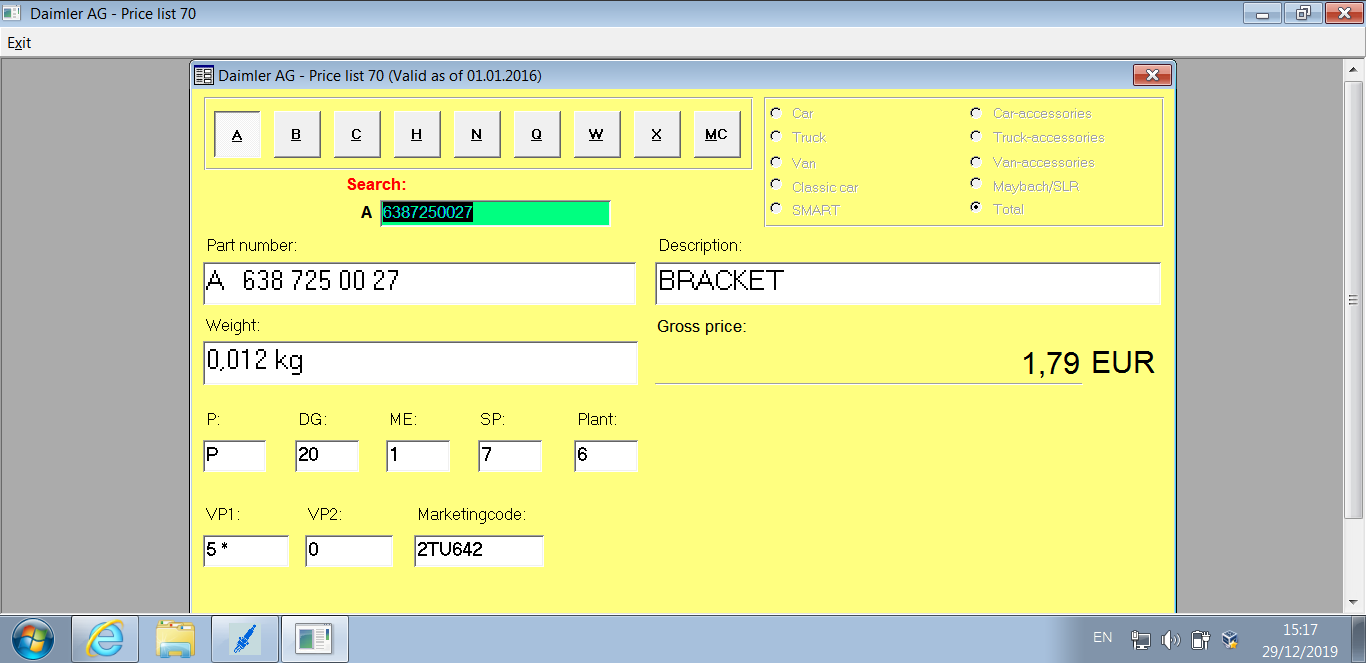Click the ME field containing 1
This screenshot has height=663, width=1366.
pos(418,456)
